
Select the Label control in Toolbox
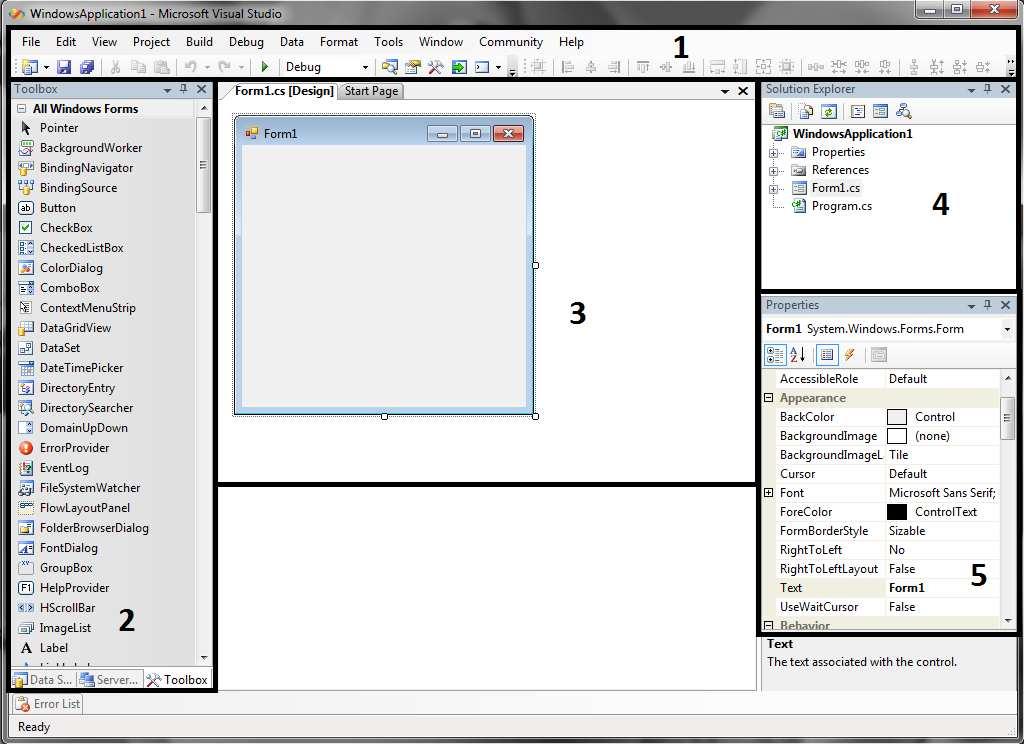[54, 648]
